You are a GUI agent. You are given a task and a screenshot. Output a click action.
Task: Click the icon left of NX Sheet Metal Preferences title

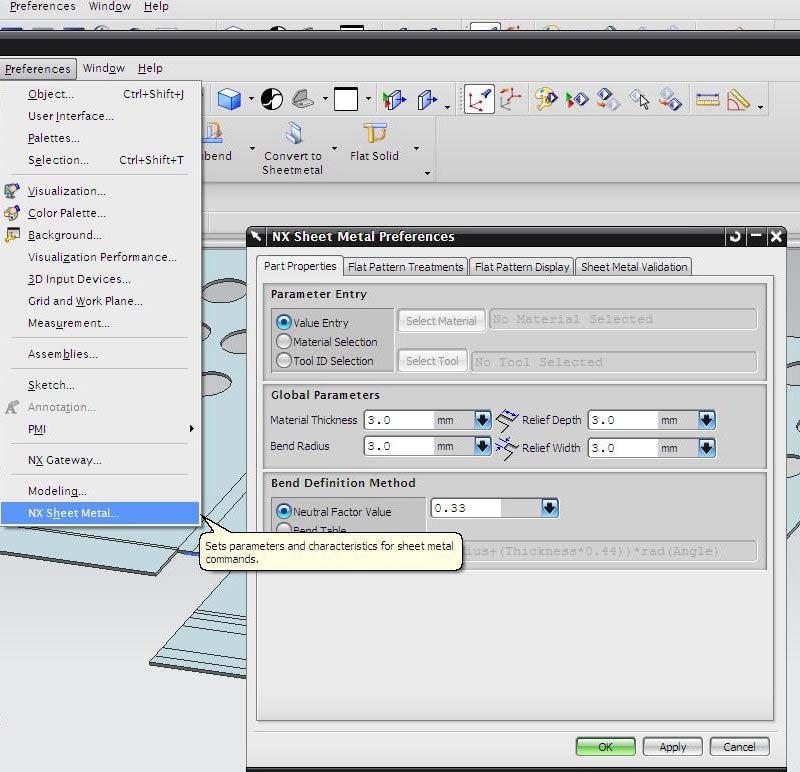pos(256,236)
